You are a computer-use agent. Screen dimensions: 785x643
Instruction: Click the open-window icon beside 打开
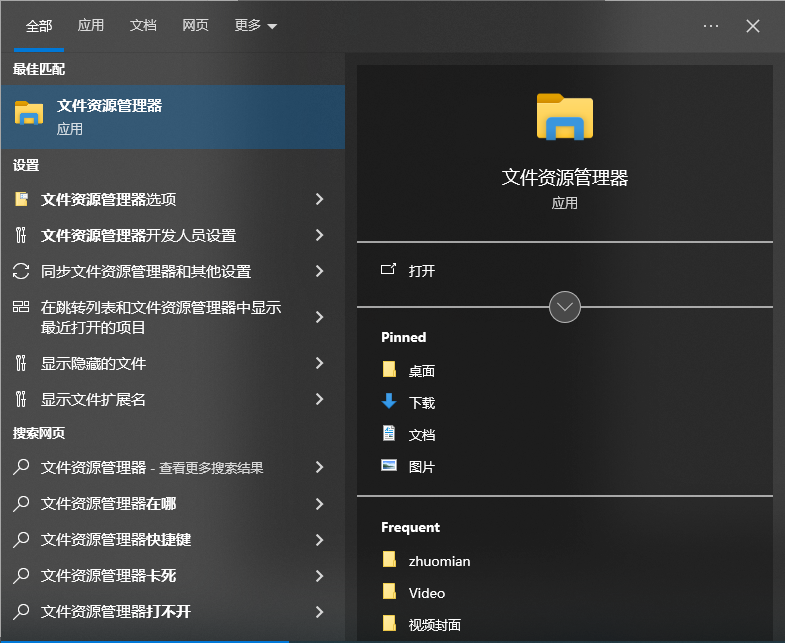tap(388, 270)
